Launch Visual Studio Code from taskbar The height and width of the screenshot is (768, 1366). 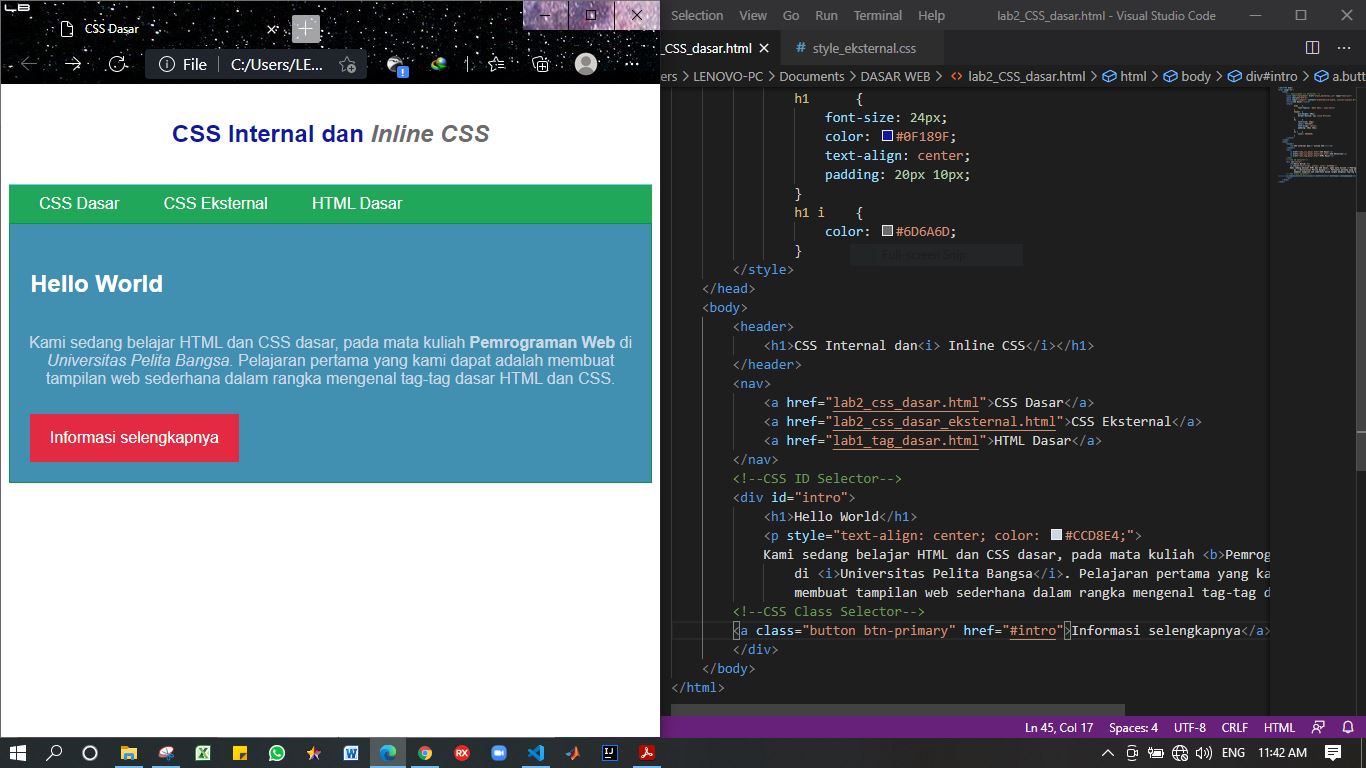coord(535,752)
